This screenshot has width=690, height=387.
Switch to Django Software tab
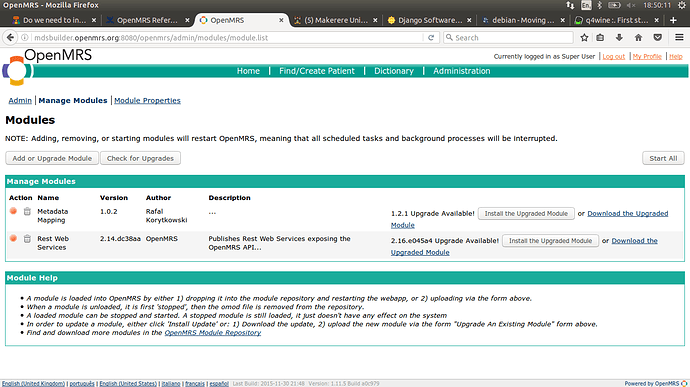(430, 20)
